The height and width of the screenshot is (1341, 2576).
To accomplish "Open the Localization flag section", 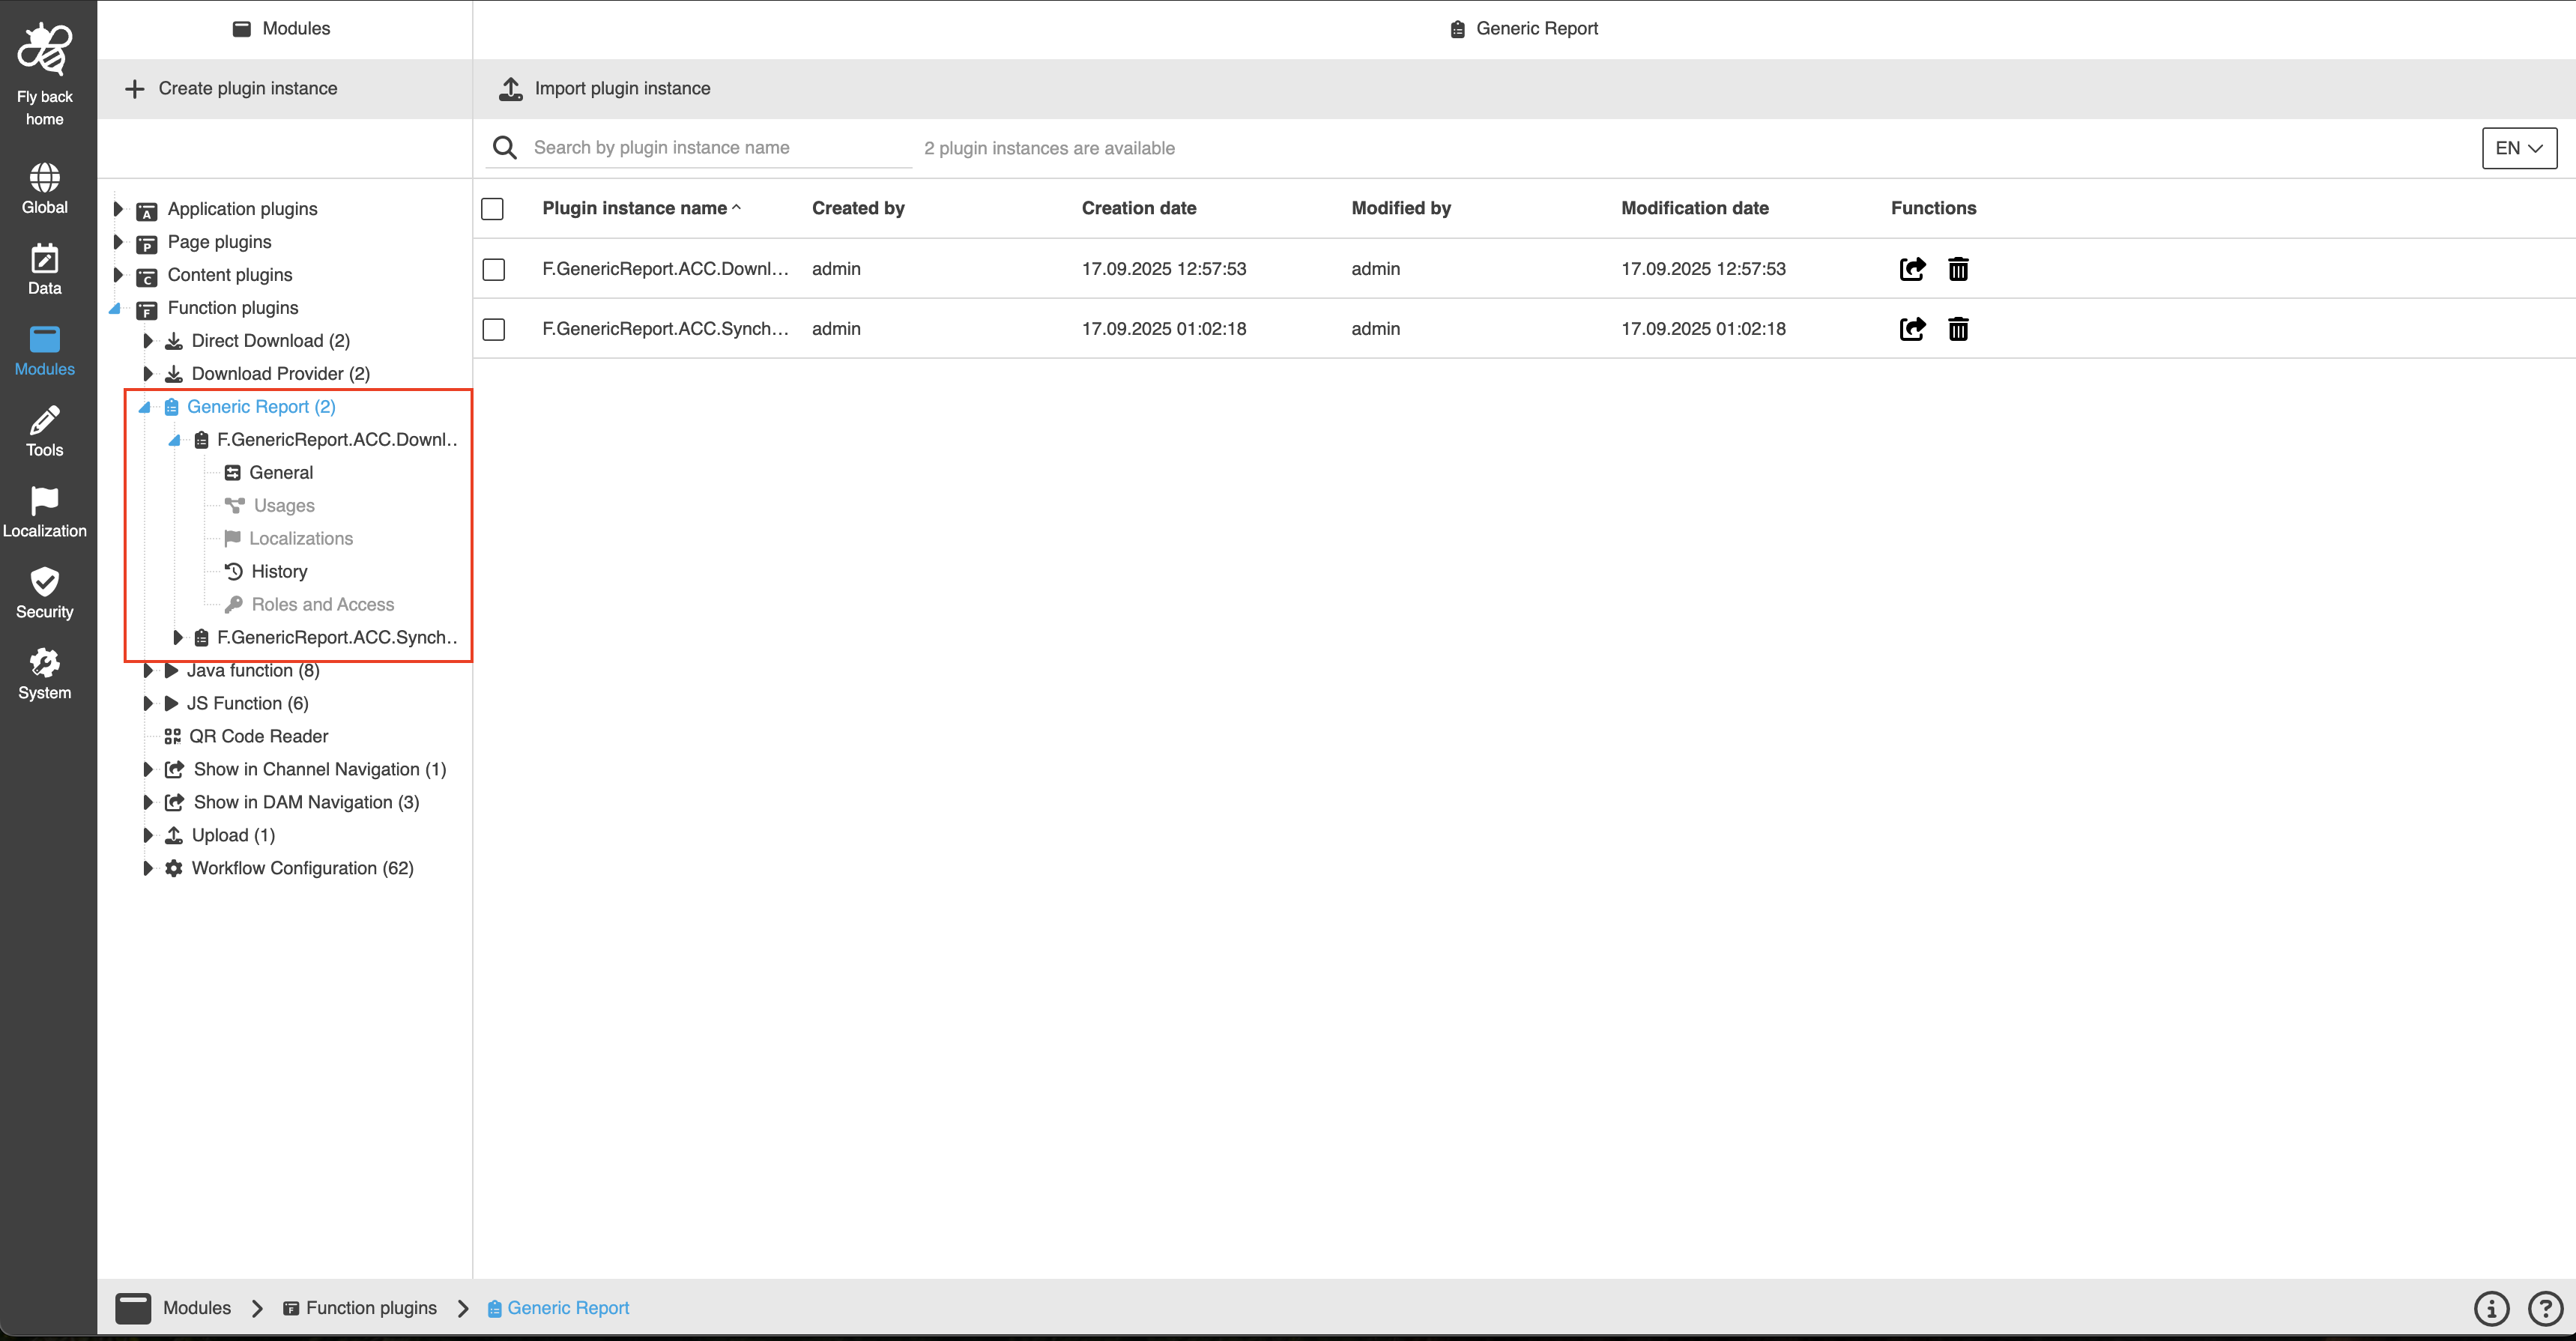I will pos(44,511).
